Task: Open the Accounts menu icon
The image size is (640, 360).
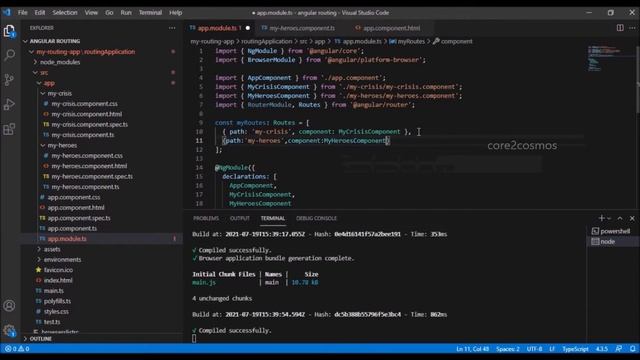Action: (9, 306)
